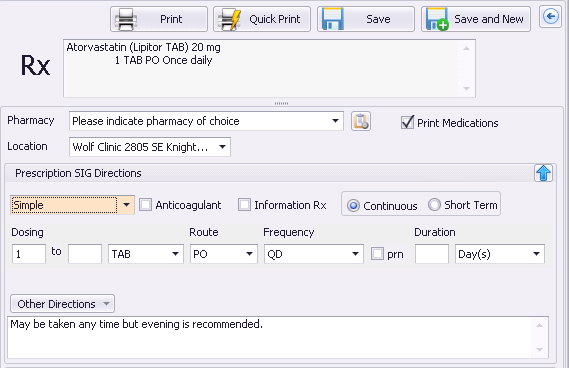Open the pharmacy clipboard lookup icon
The image size is (569, 368).
click(x=361, y=121)
